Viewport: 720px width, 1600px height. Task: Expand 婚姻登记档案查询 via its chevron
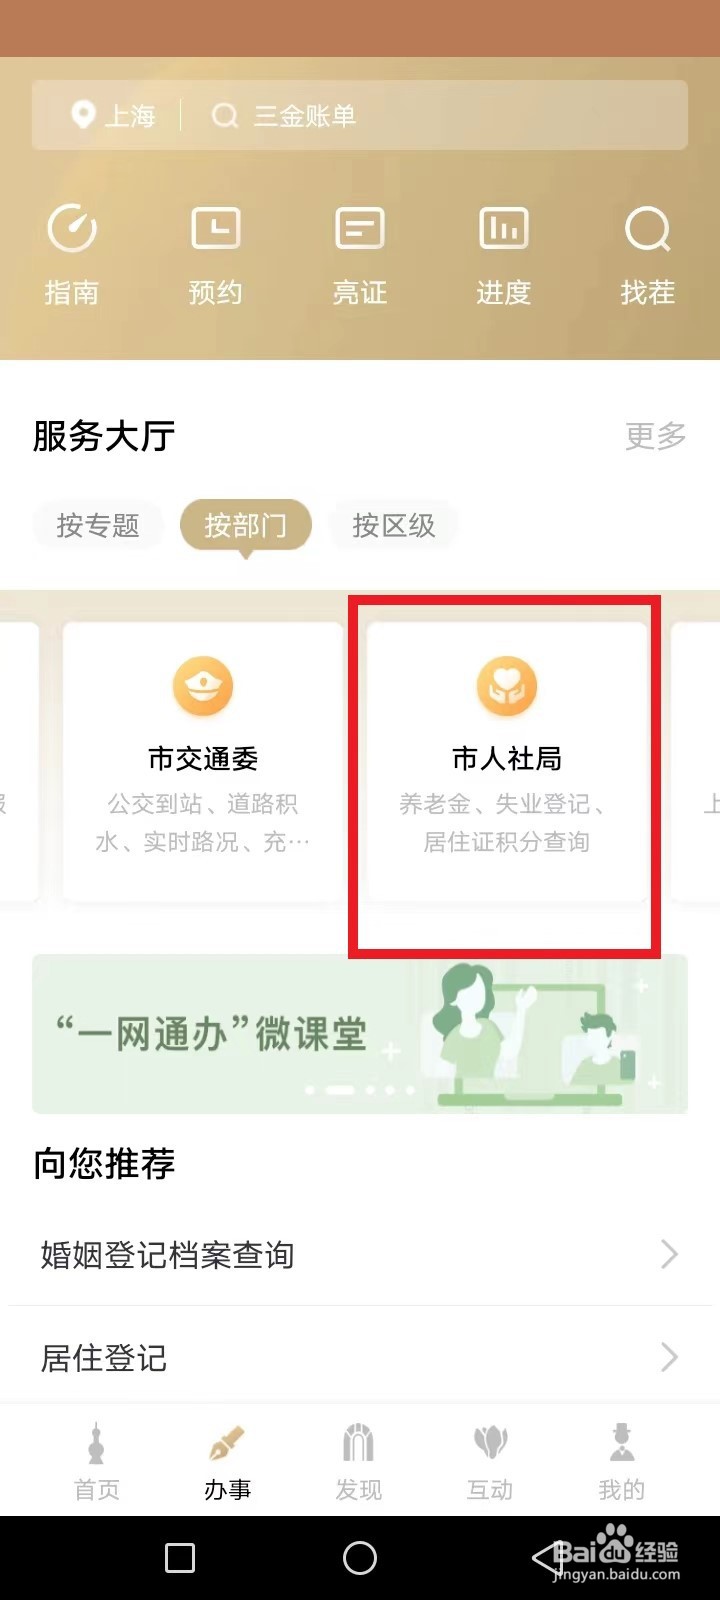670,1254
